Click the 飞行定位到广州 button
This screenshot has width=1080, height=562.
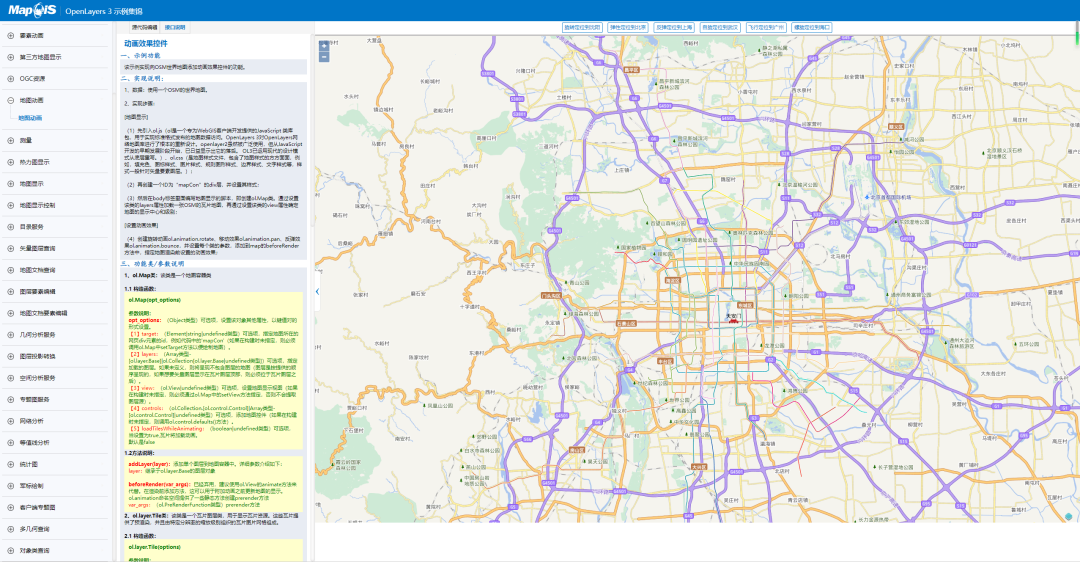(766, 28)
